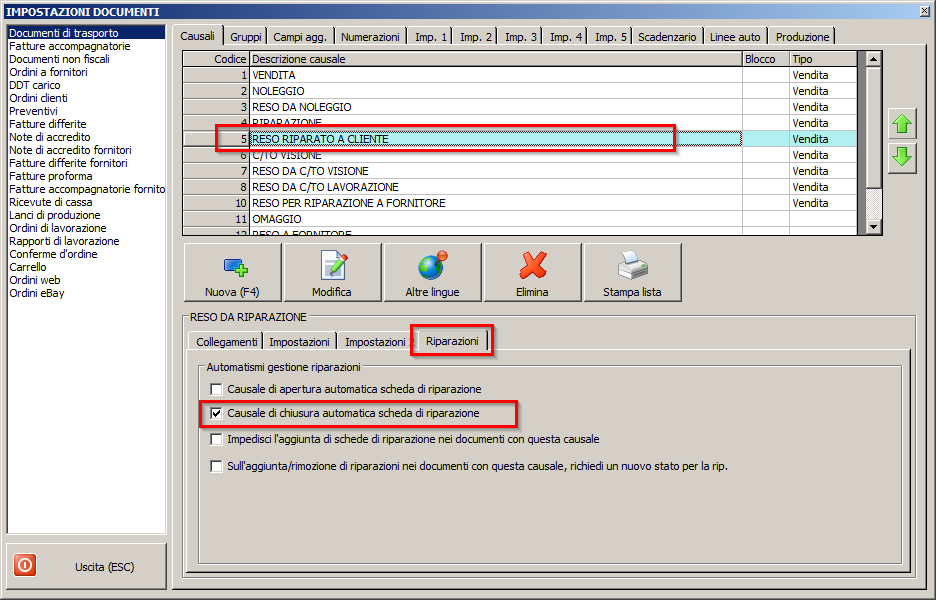Close the Impostazioni Documenti window

click(x=925, y=11)
